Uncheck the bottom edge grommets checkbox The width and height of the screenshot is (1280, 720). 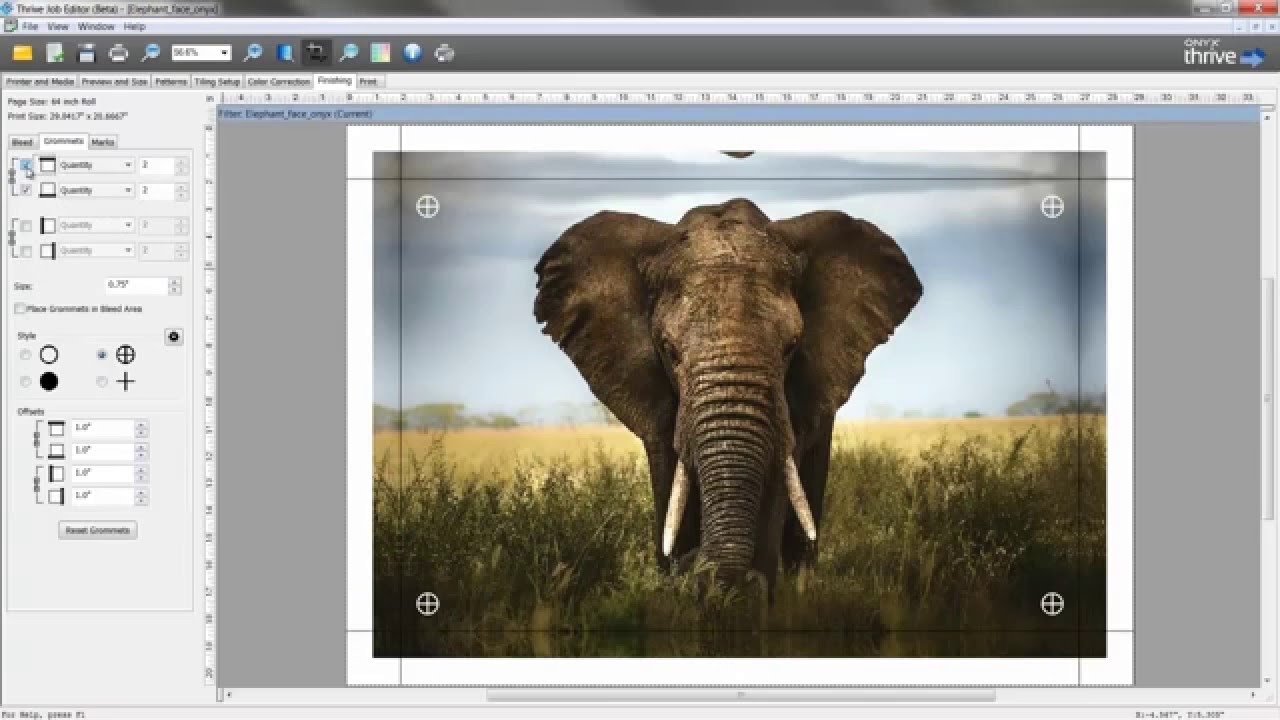pyautogui.click(x=26, y=190)
